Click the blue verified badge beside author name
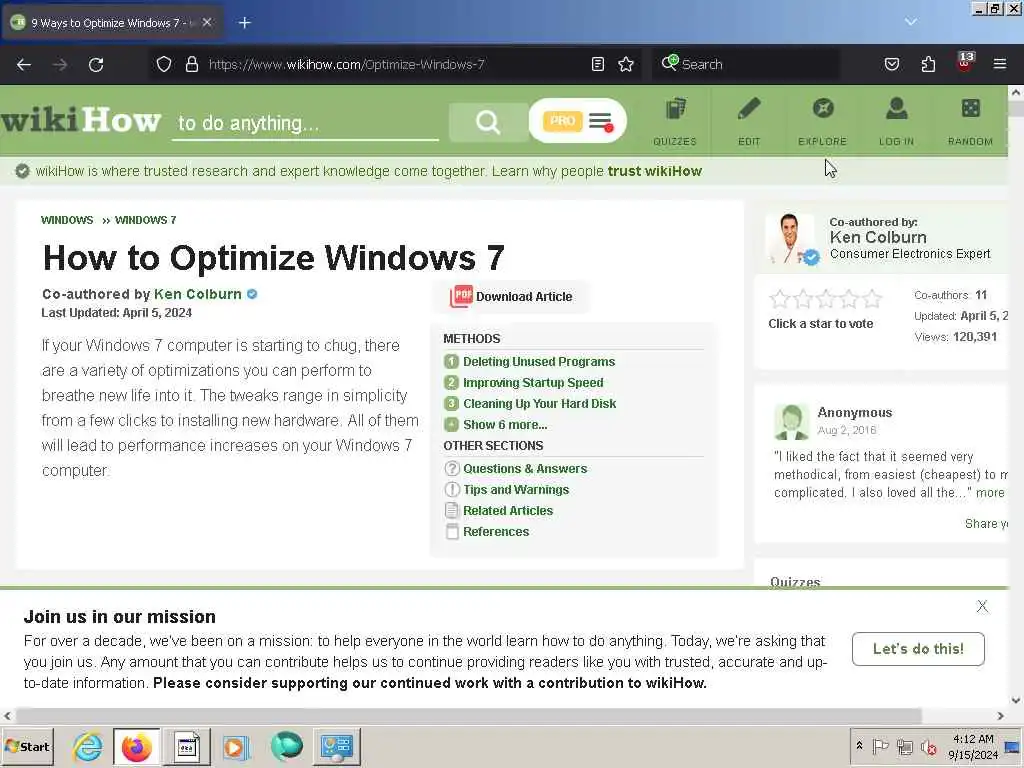This screenshot has height=768, width=1024. tap(252, 295)
